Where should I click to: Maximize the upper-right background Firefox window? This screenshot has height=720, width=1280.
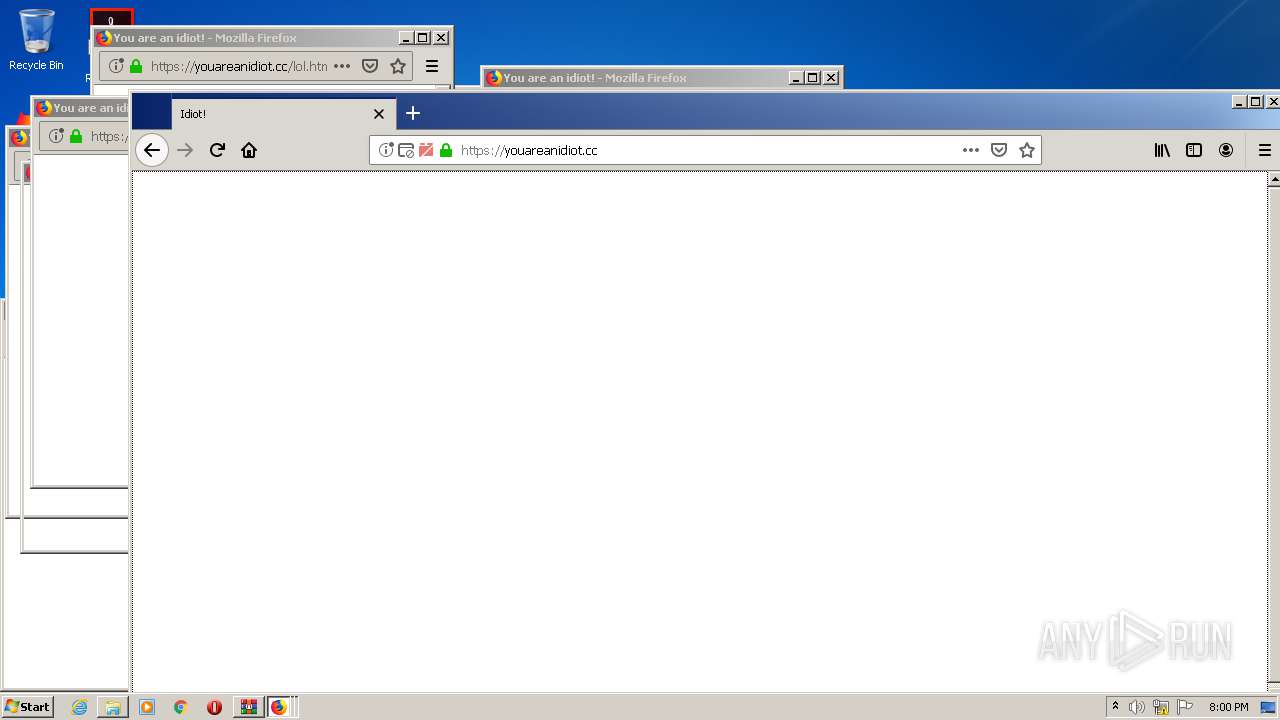pos(813,78)
